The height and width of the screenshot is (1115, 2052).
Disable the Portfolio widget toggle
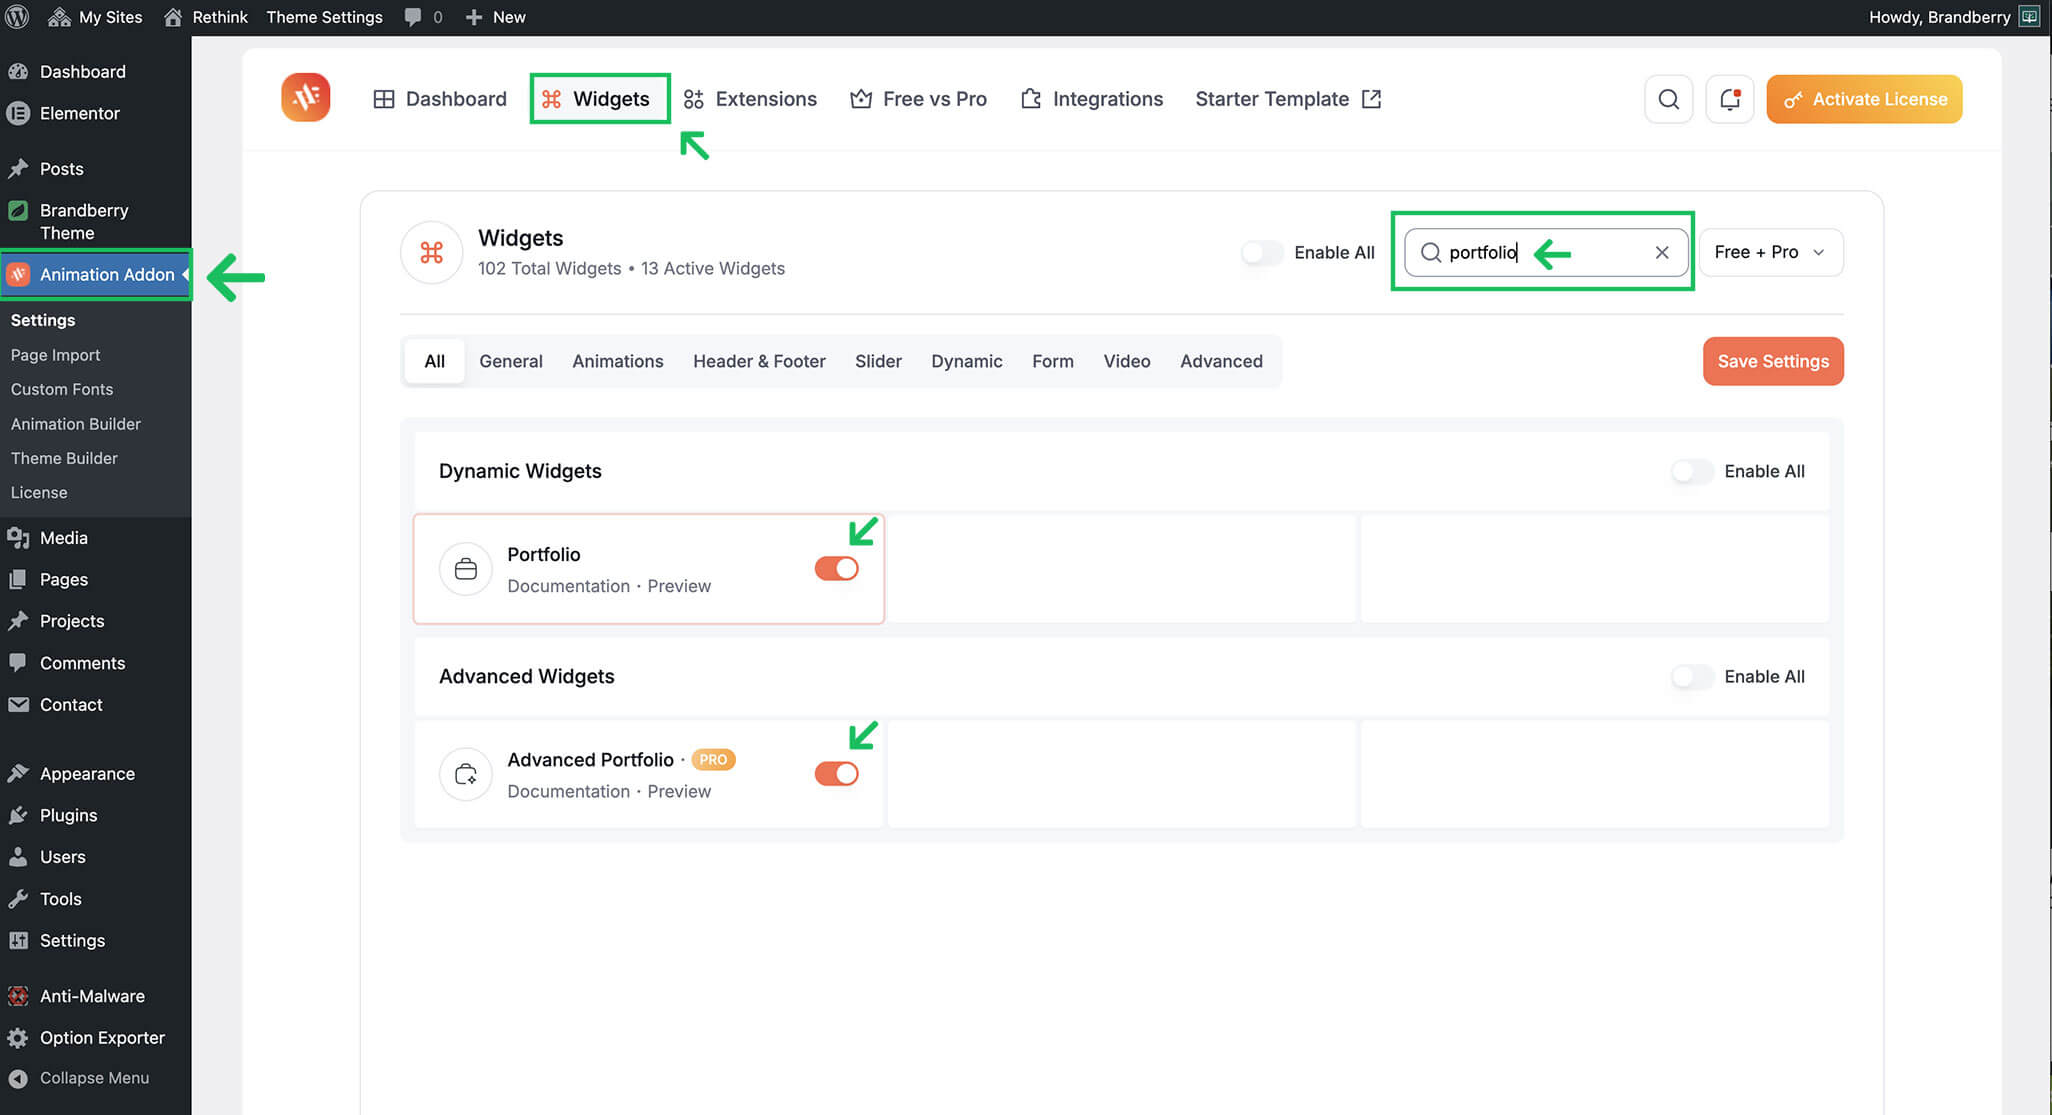836,569
